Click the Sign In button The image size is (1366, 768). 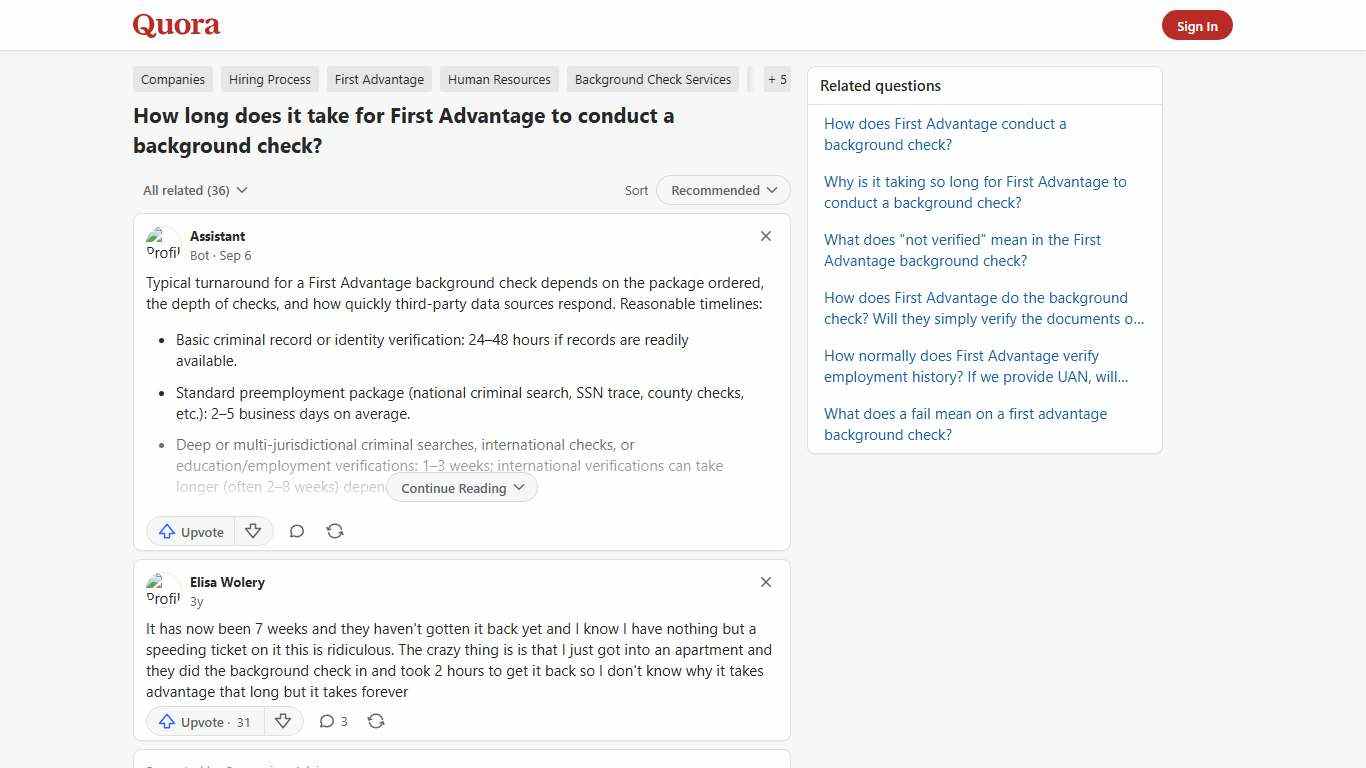coord(1197,25)
